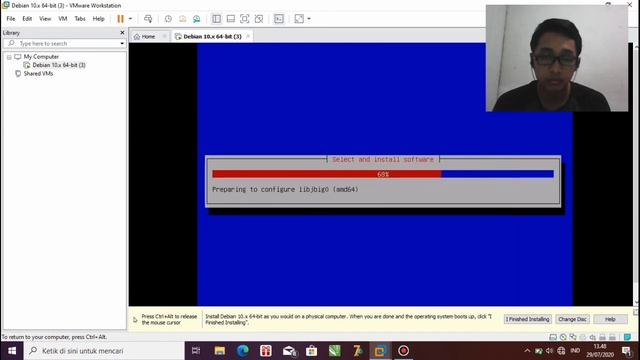Screen dimensions: 640x360
Task: Close the Debian 10.x 64-bit (3) tab
Action: pyautogui.click(x=248, y=36)
